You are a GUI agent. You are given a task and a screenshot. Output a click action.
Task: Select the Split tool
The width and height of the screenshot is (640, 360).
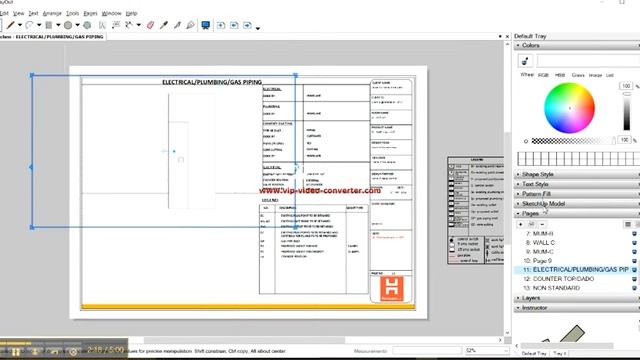coord(177,25)
